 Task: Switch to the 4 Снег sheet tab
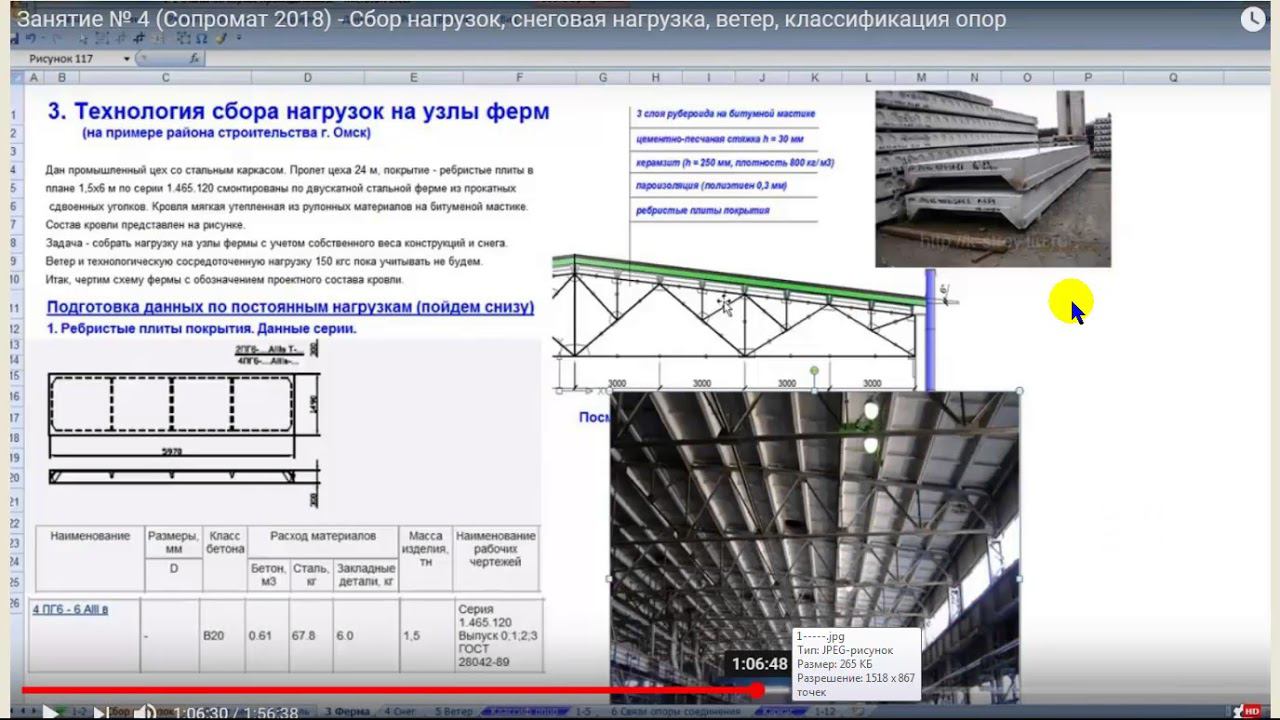click(401, 711)
